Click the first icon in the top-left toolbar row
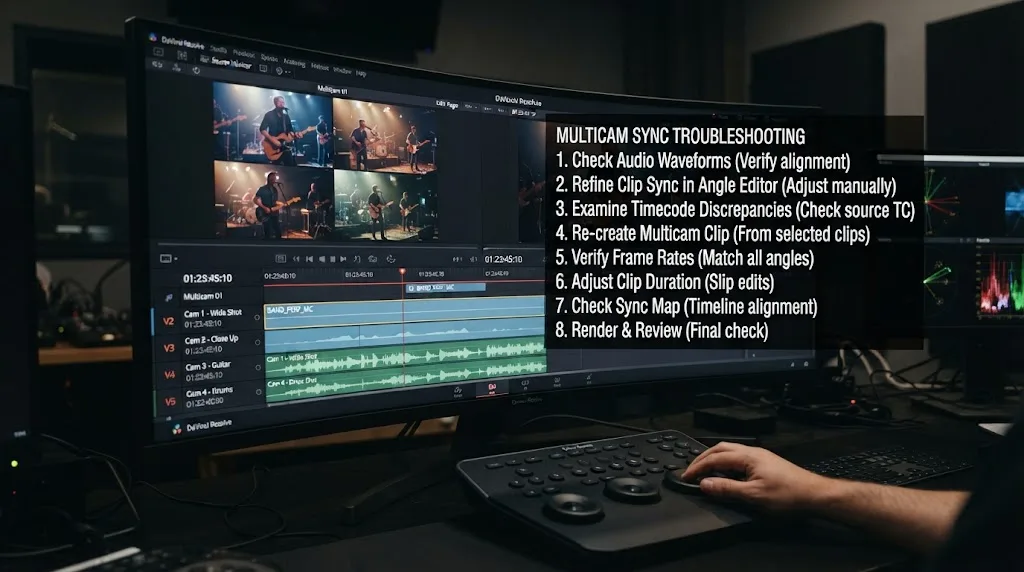Viewport: 1024px width, 572px height. pyautogui.click(x=159, y=51)
